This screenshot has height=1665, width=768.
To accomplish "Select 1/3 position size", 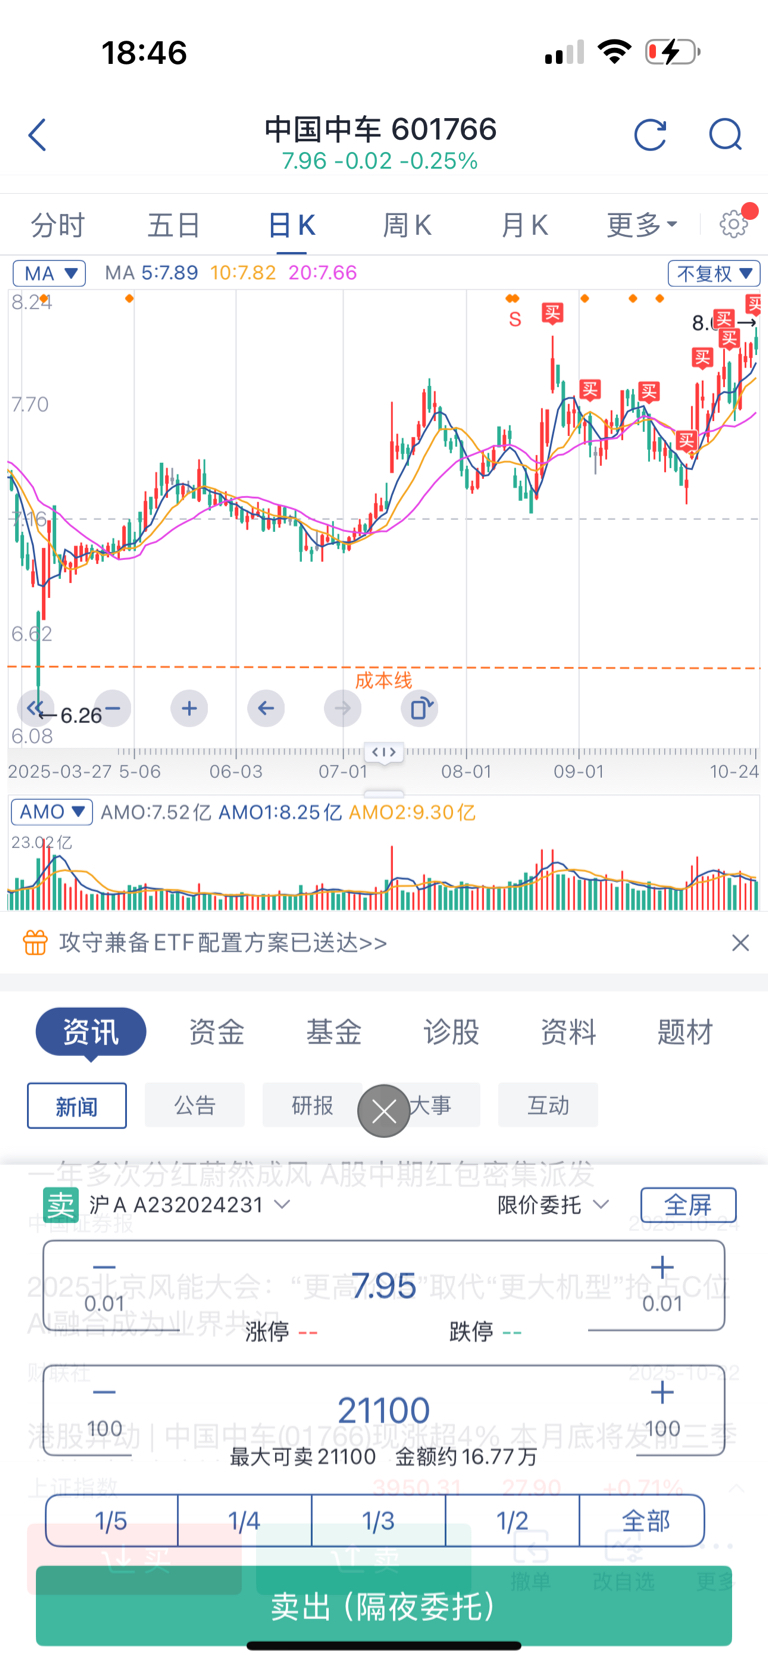I will pyautogui.click(x=378, y=1521).
